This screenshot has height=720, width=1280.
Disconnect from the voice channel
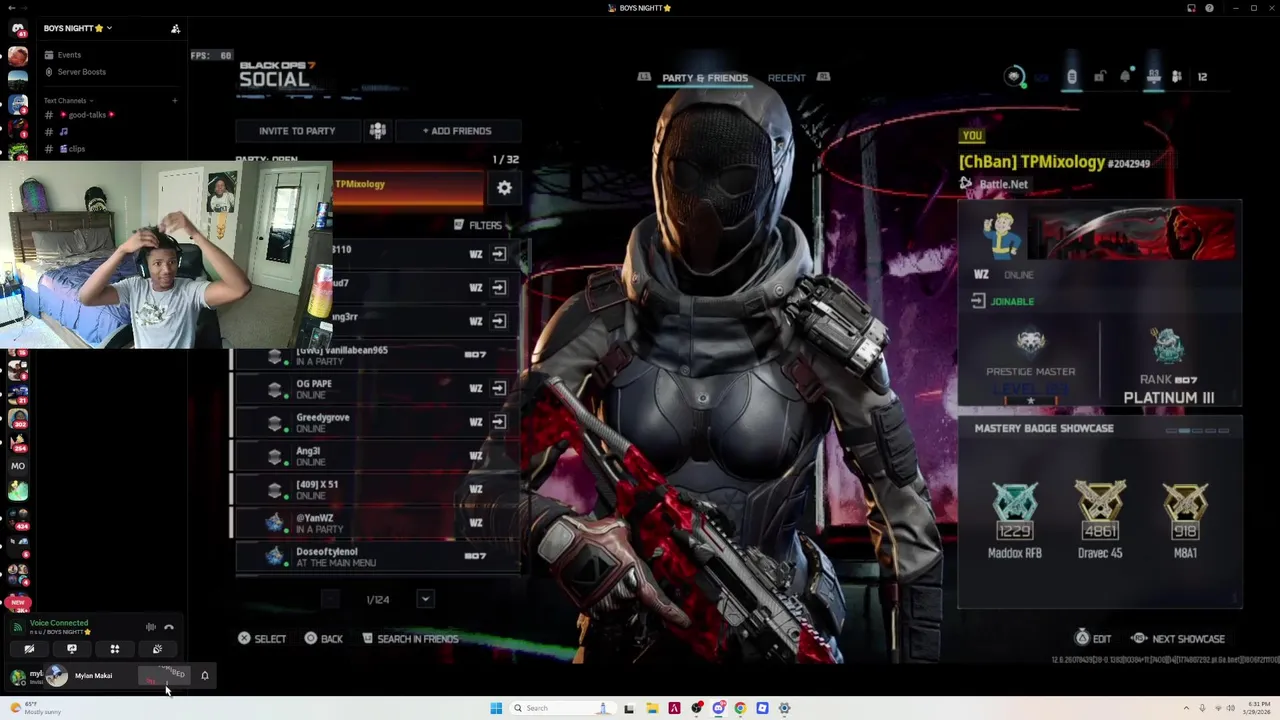169,627
